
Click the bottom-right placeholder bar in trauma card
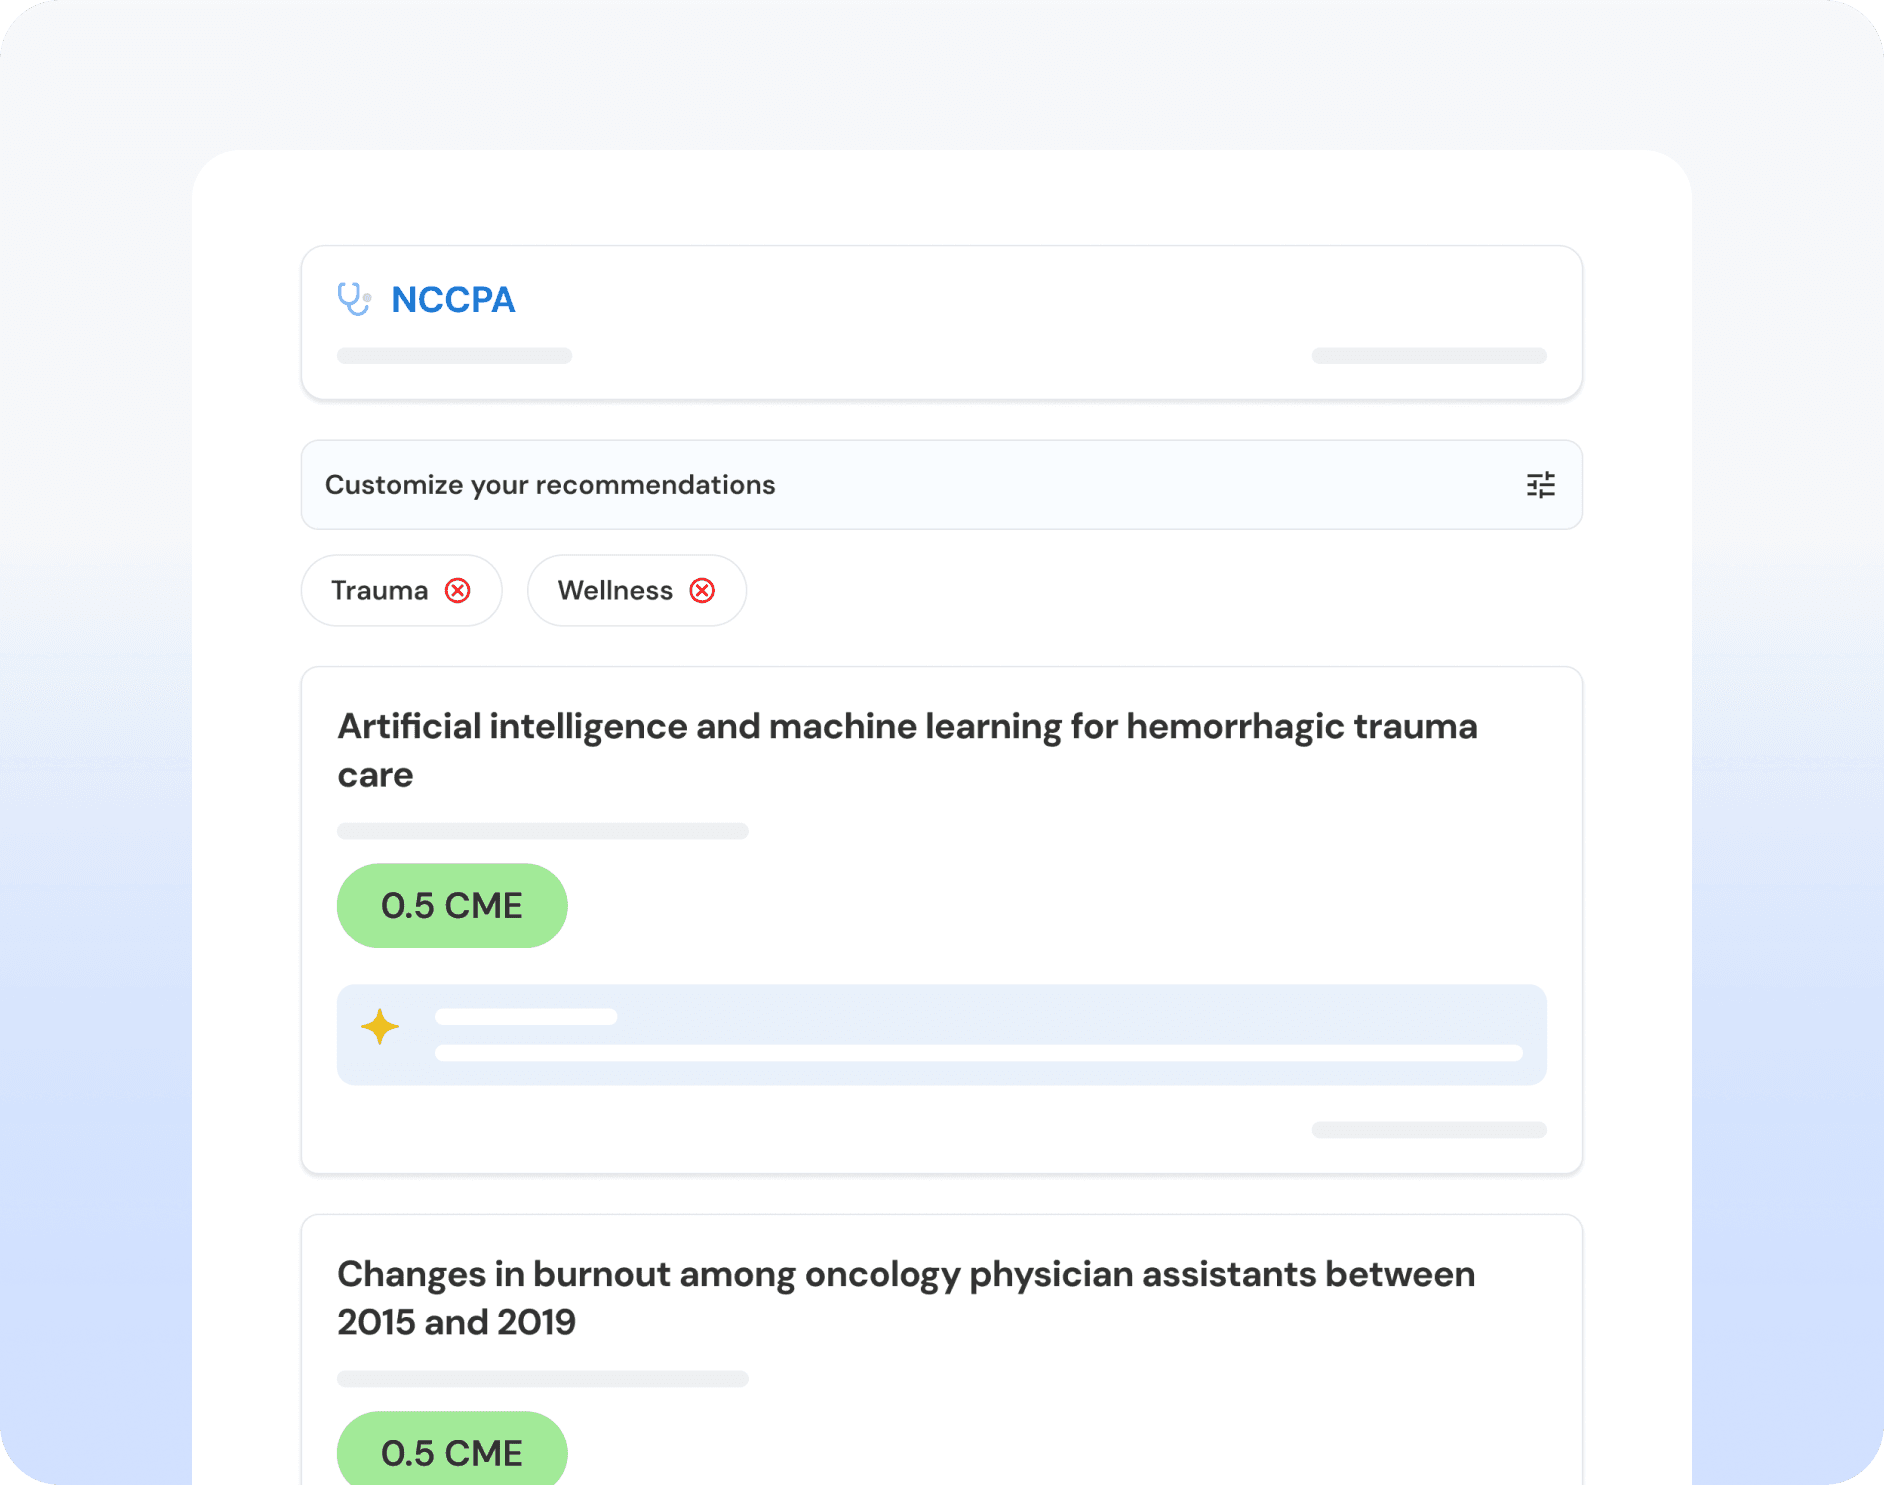pyautogui.click(x=1429, y=1130)
